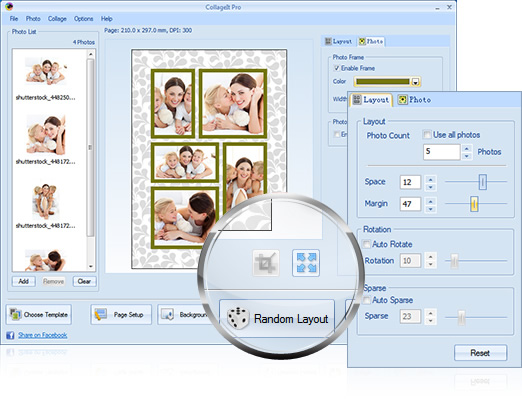The image size is (522, 399).
Task: Click the Facebook logo icon
Action: point(10,335)
